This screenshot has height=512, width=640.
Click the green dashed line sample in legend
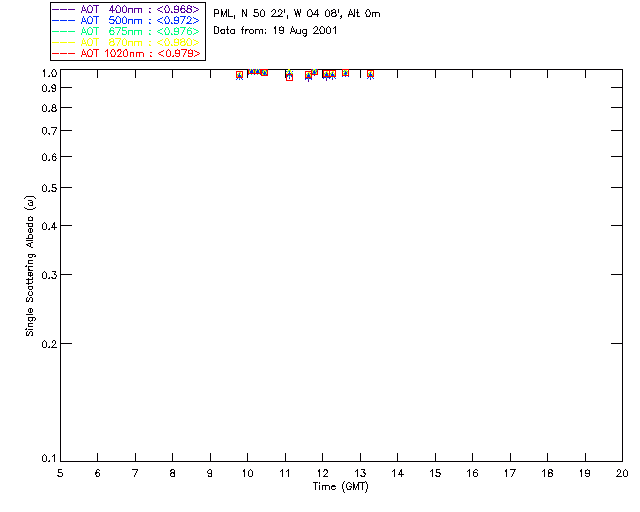64,31
